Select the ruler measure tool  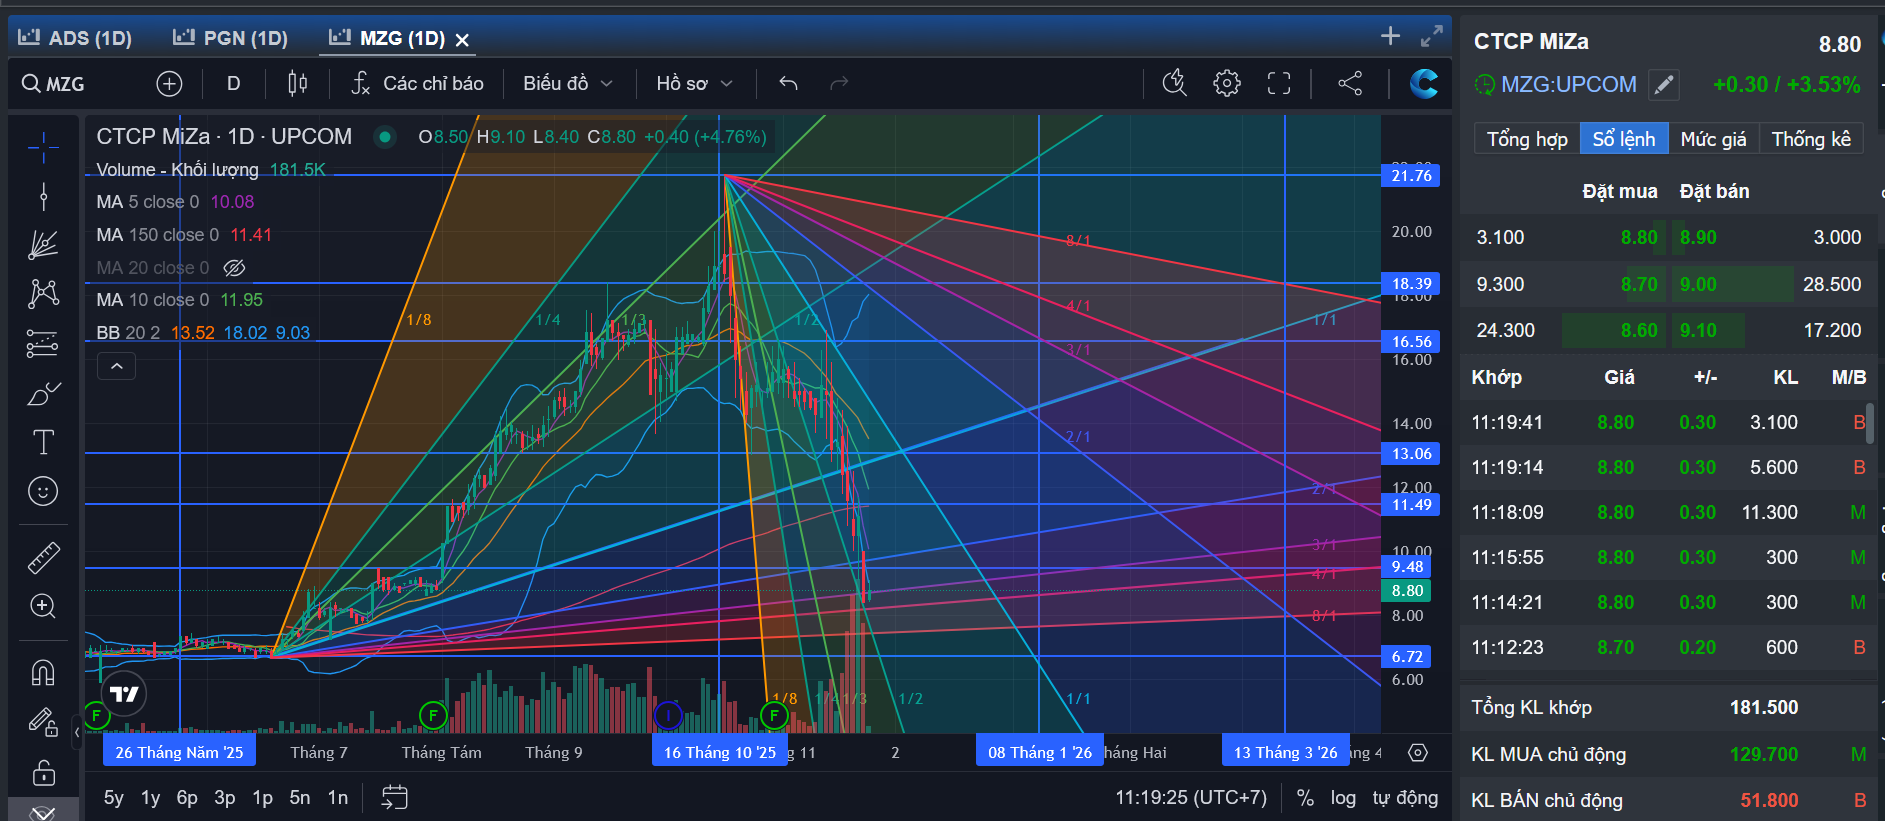(x=43, y=557)
